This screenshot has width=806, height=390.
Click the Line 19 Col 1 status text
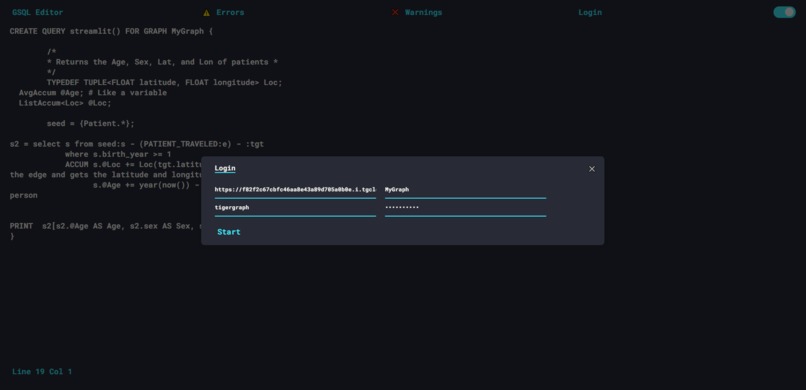click(x=42, y=372)
